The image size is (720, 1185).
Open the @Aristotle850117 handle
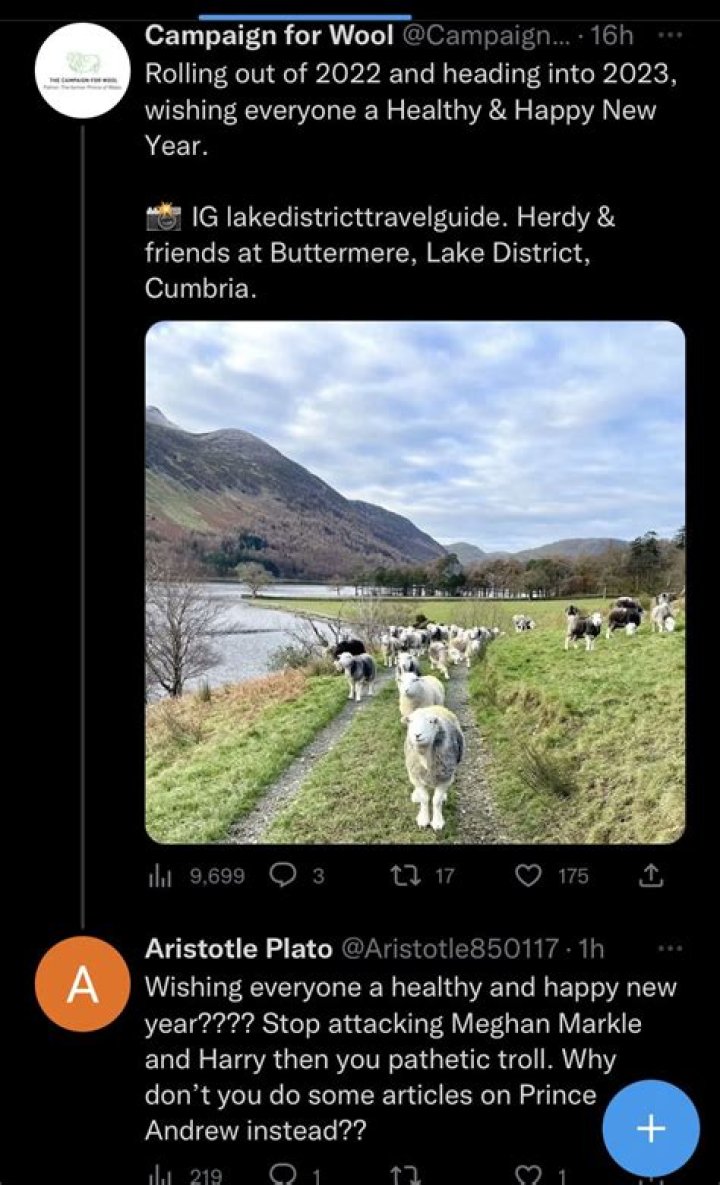tap(451, 948)
